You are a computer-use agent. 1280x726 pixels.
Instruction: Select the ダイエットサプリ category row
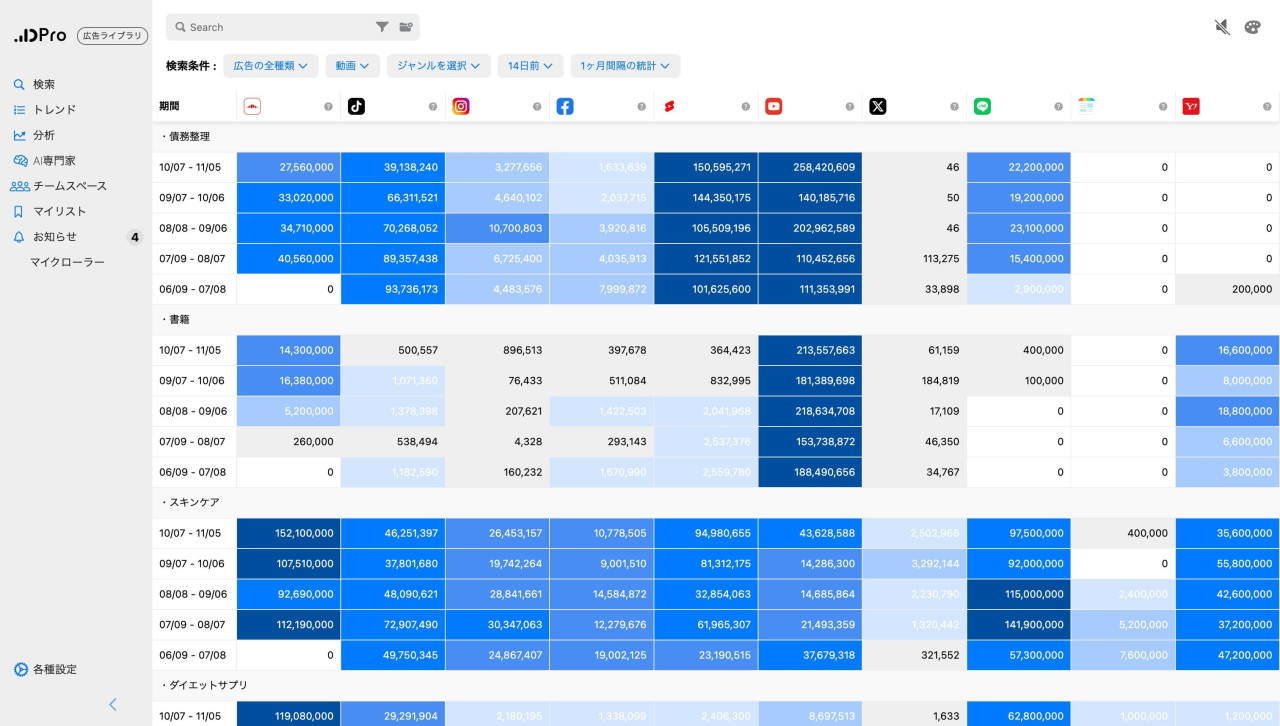(716, 686)
